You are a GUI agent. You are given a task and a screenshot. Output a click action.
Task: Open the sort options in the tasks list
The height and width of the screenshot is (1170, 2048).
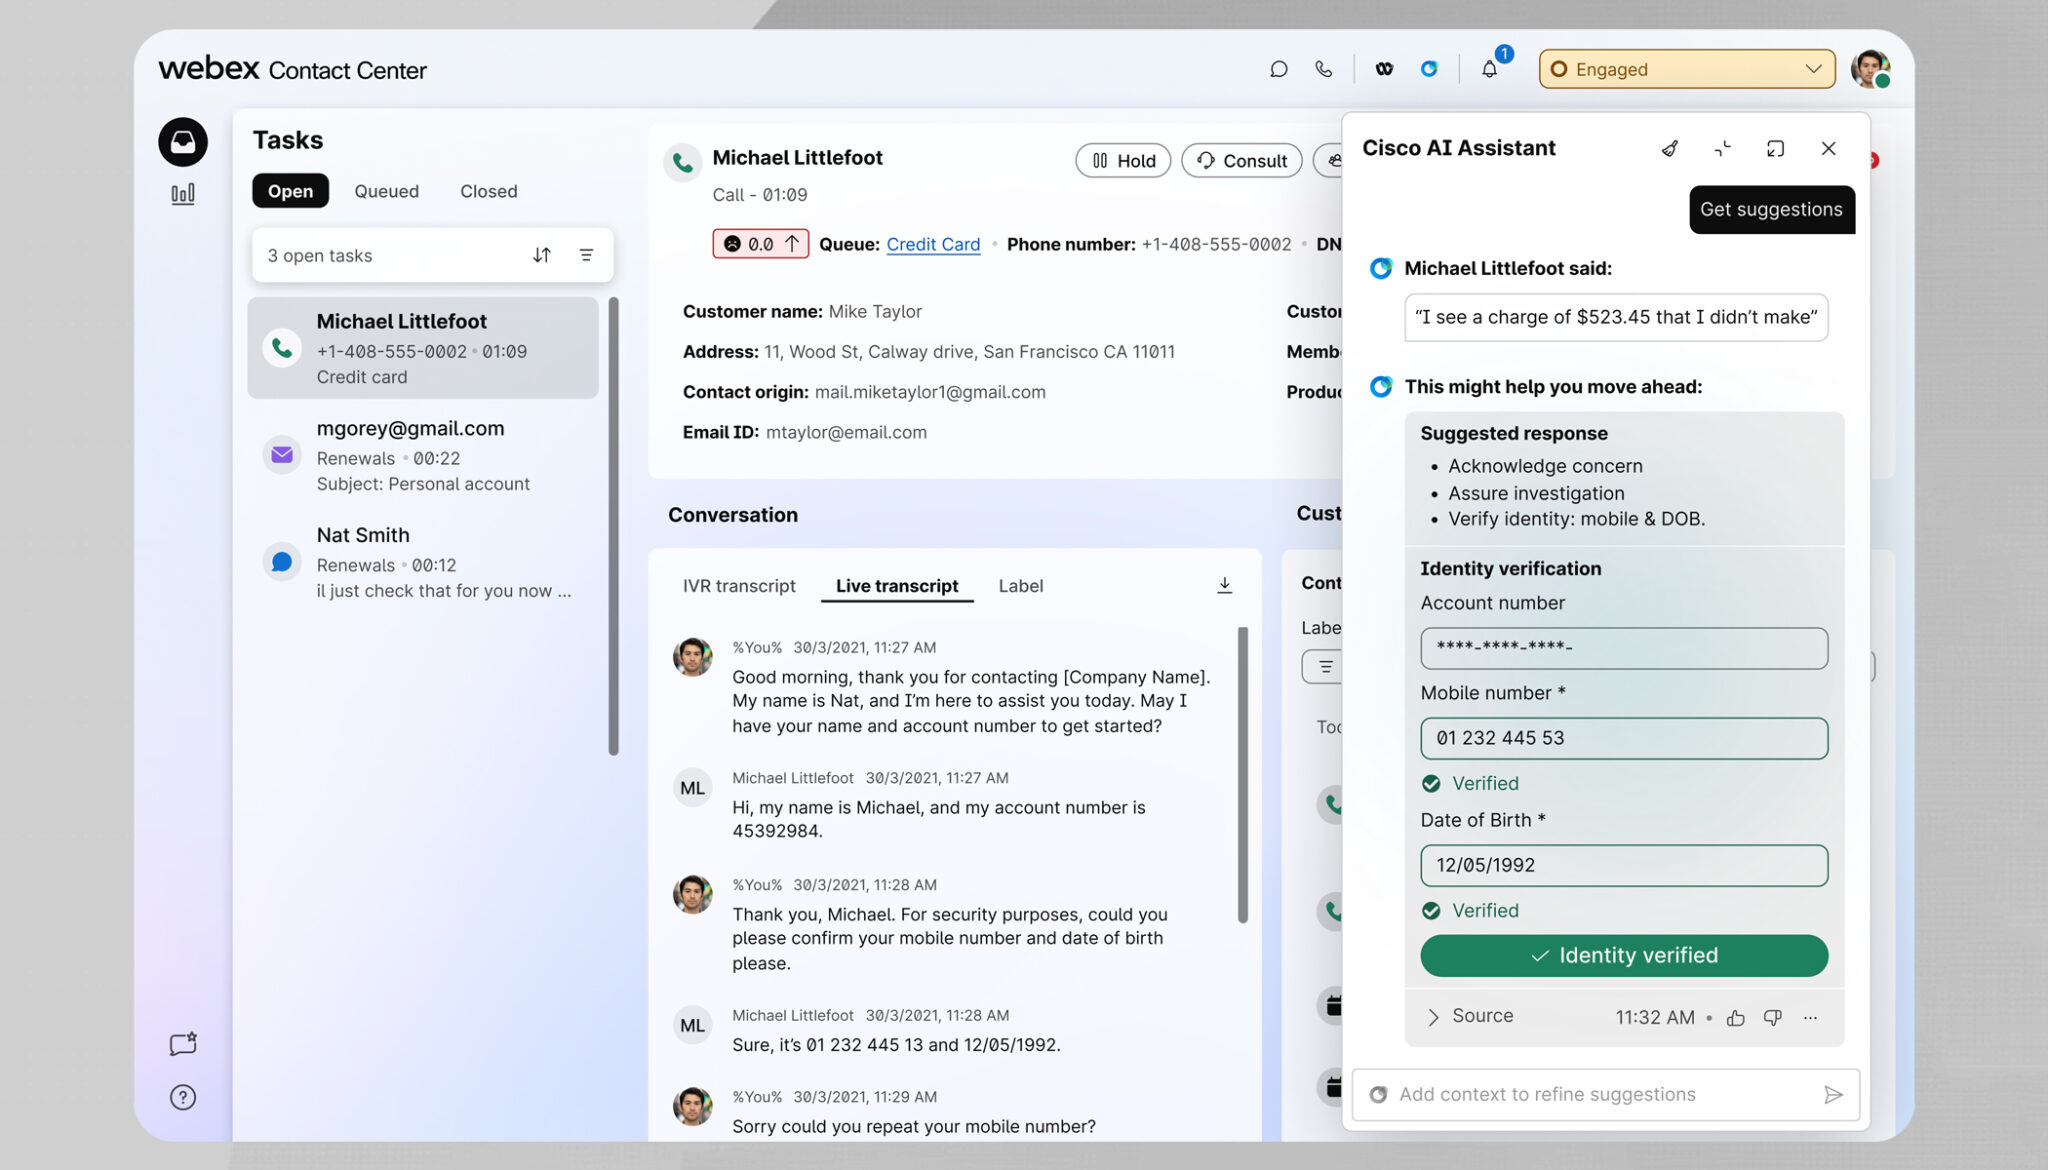[541, 255]
